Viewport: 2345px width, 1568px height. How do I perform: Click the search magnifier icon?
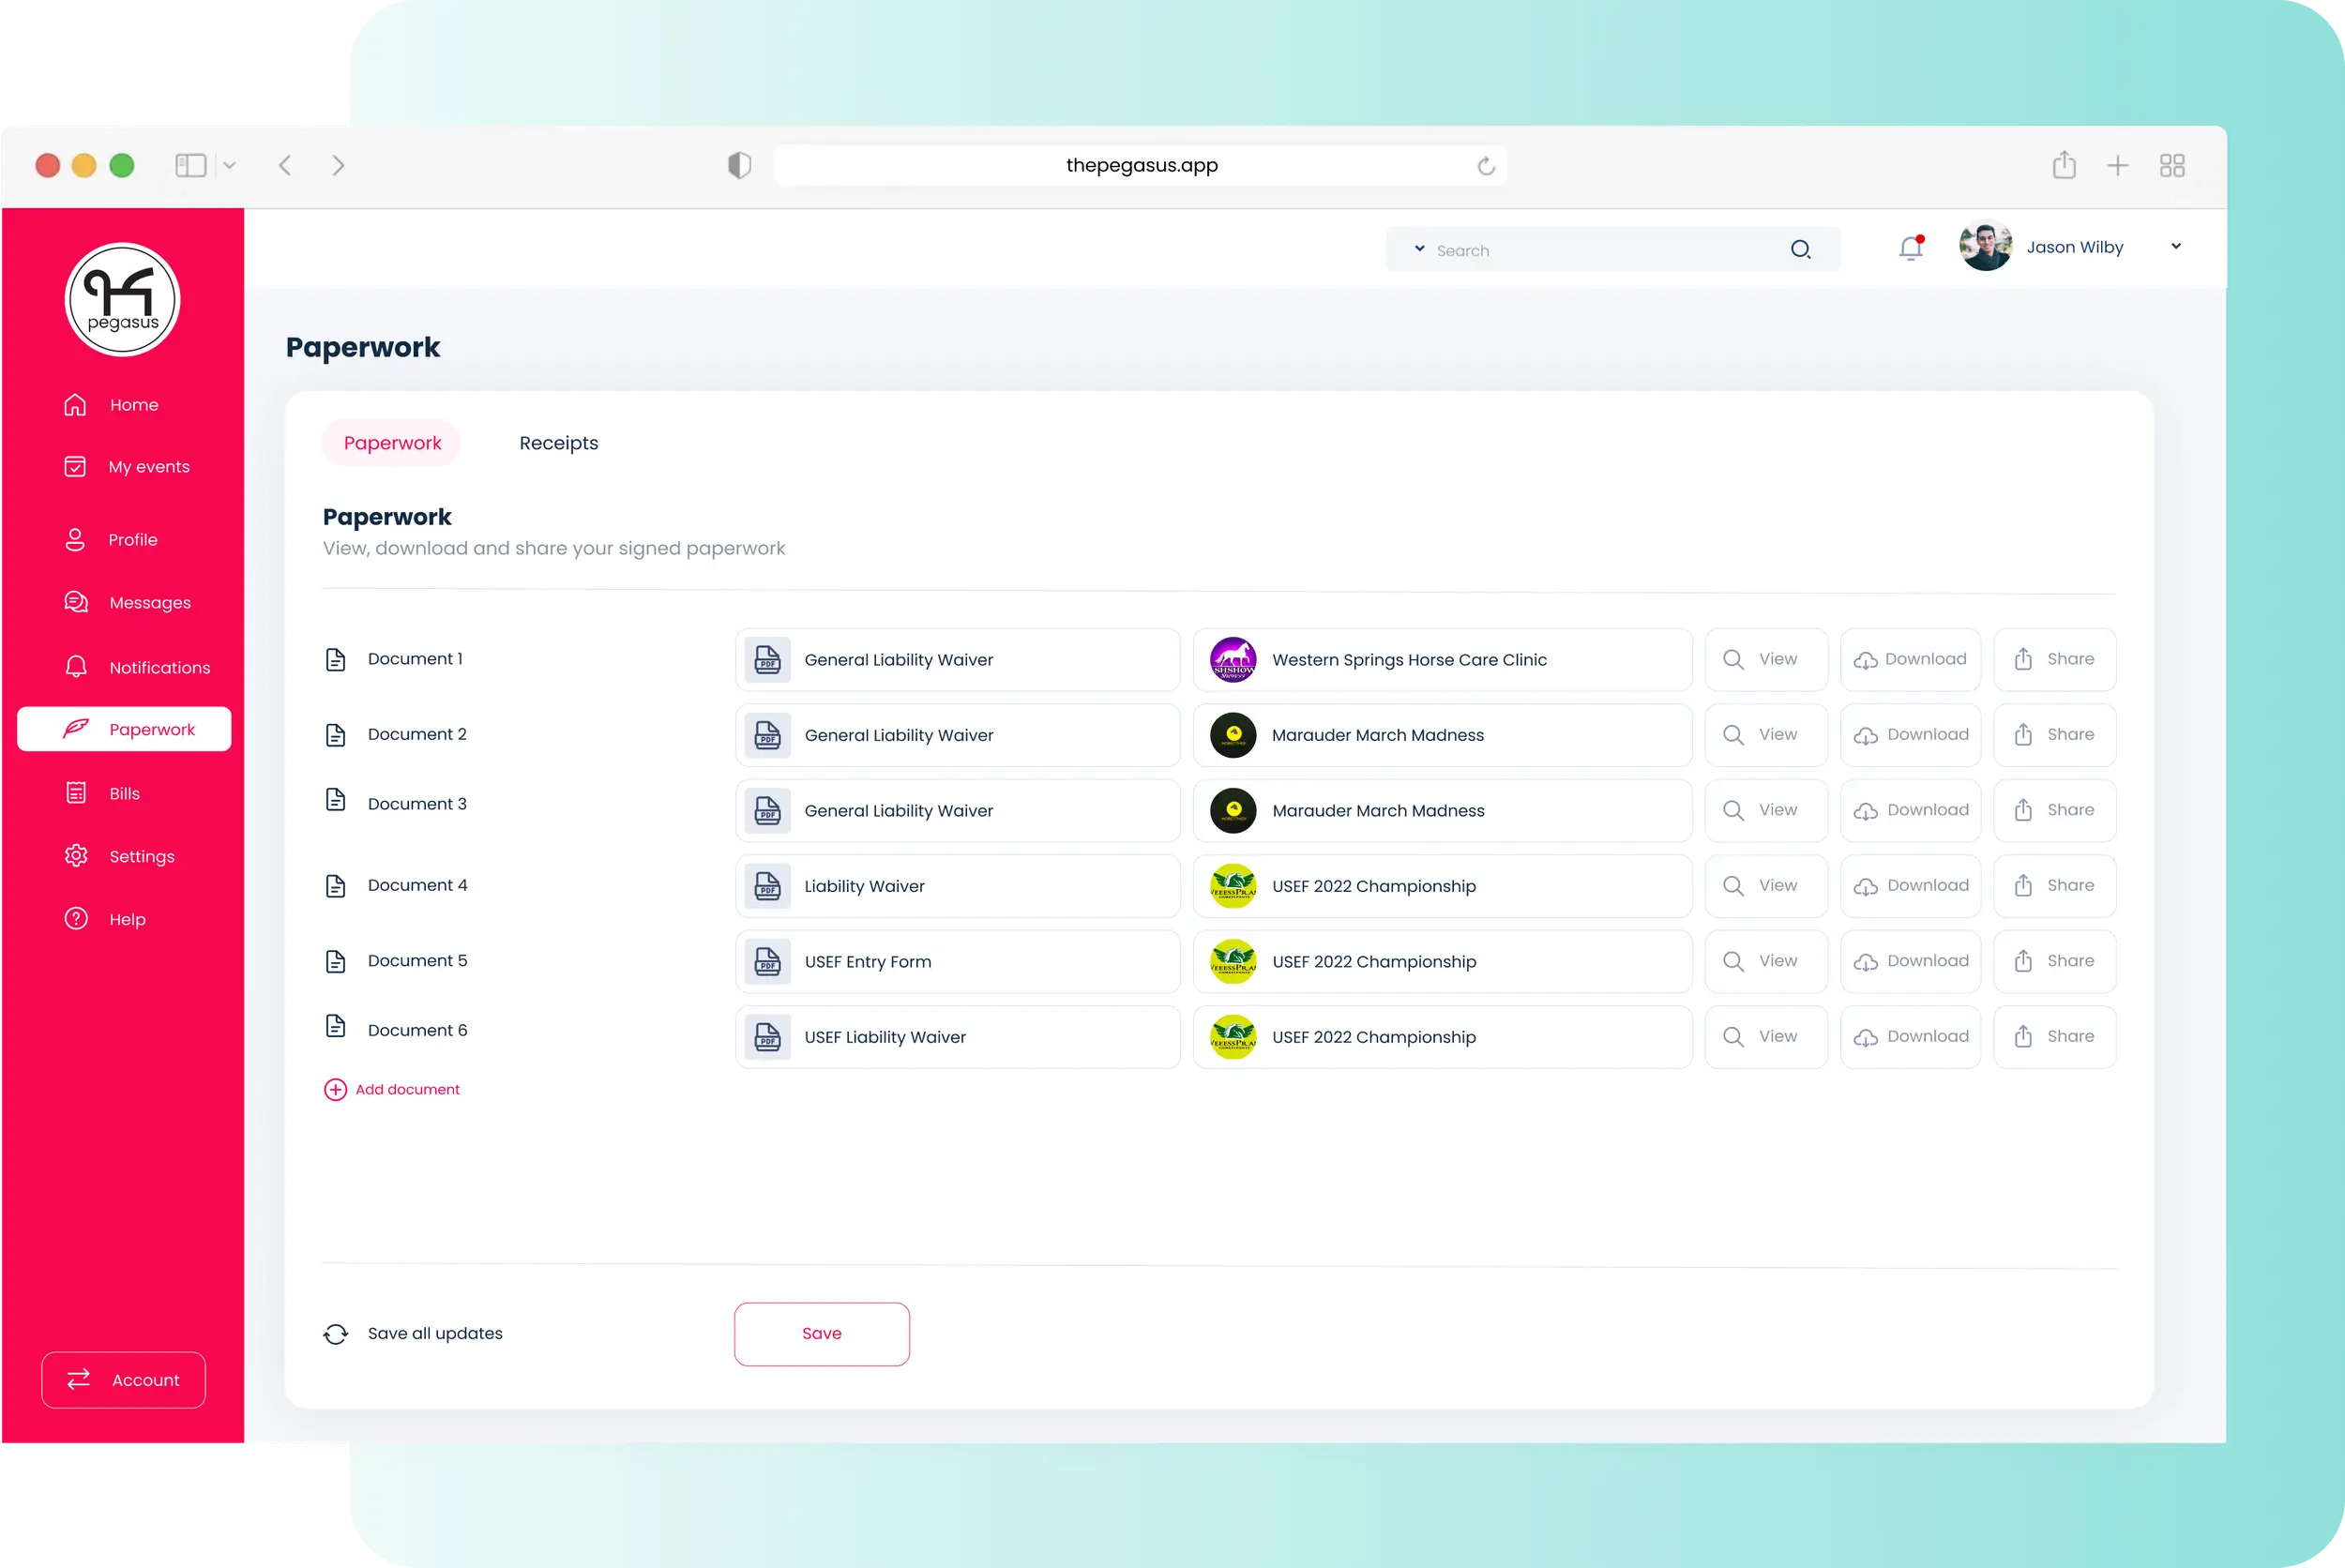point(1800,249)
